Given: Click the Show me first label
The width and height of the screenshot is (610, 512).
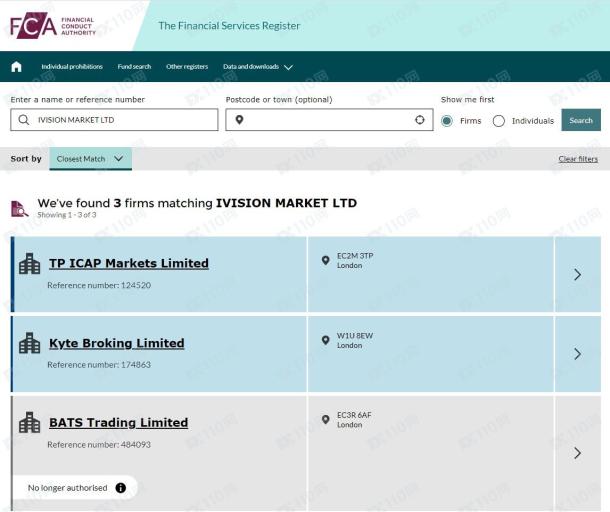Looking at the screenshot, I should point(468,100).
